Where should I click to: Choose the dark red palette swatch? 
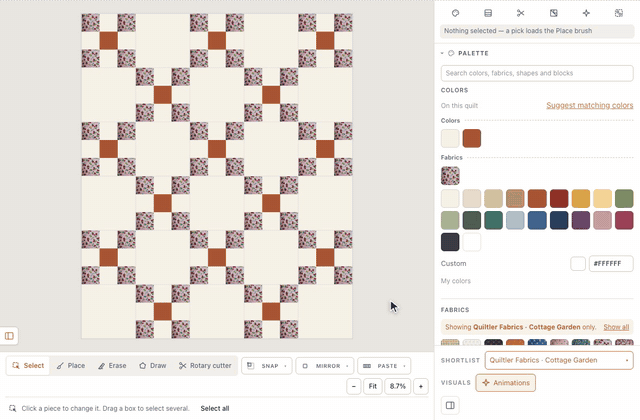pos(559,198)
